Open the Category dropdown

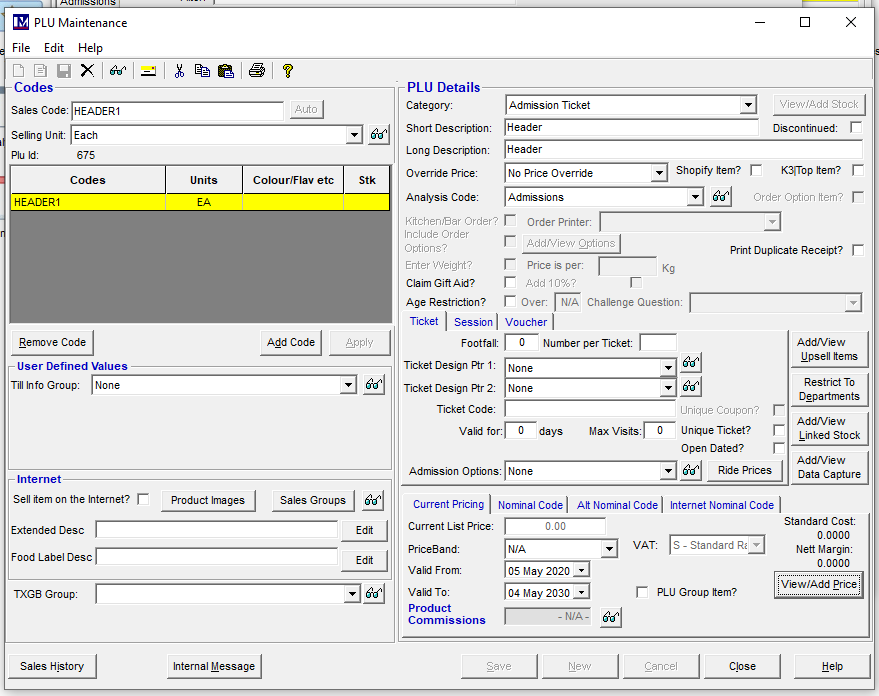click(x=748, y=105)
